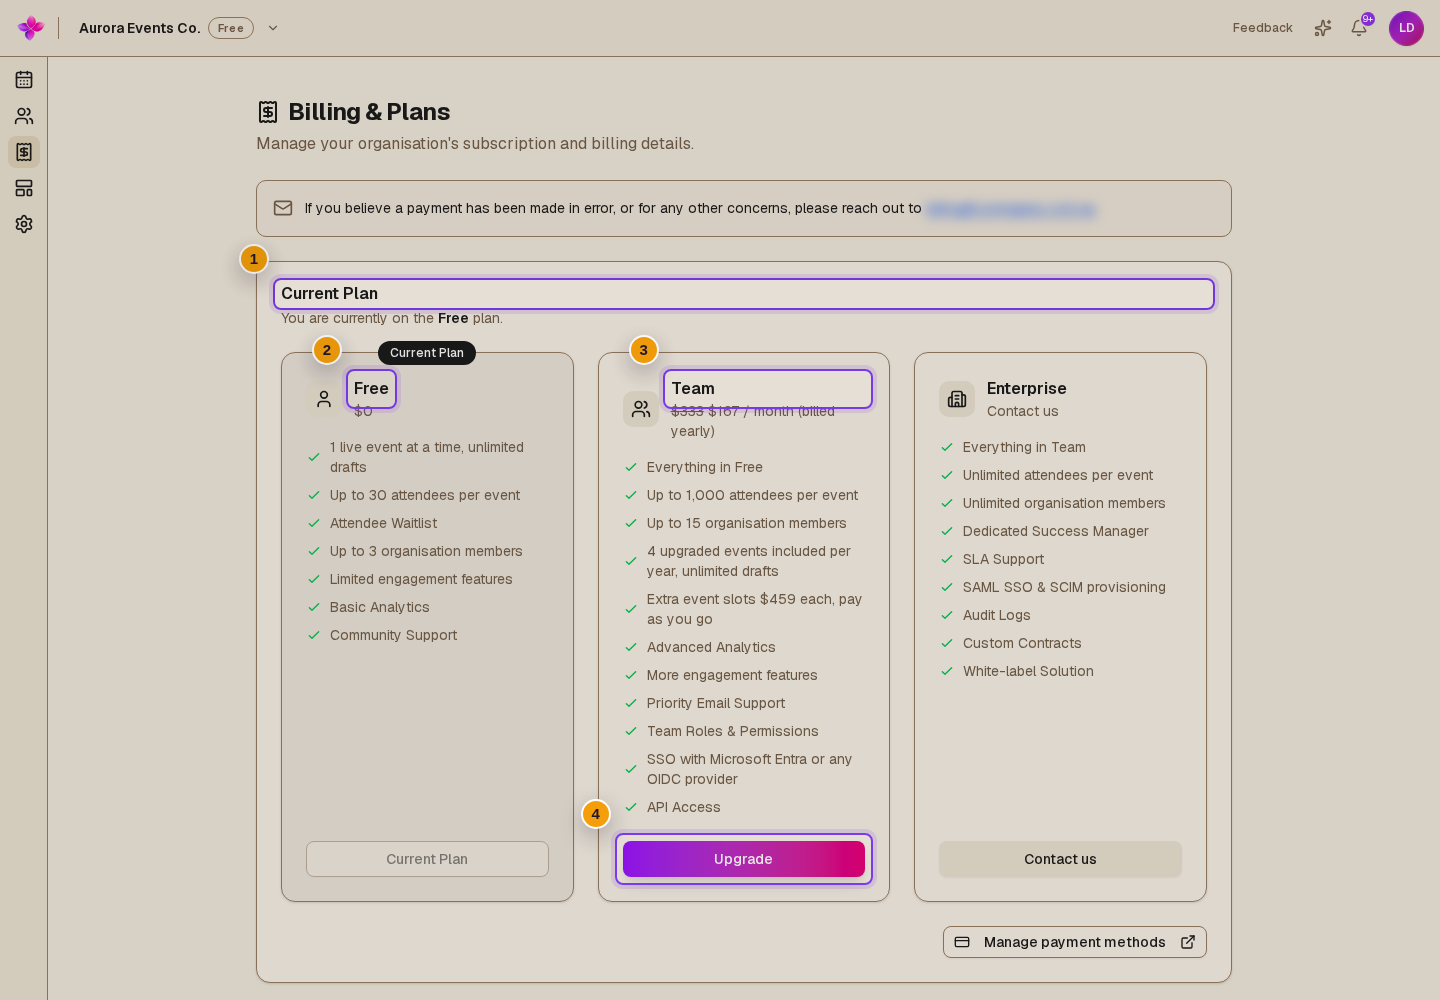Click the Contact us button
This screenshot has height=1000, width=1440.
[1060, 859]
